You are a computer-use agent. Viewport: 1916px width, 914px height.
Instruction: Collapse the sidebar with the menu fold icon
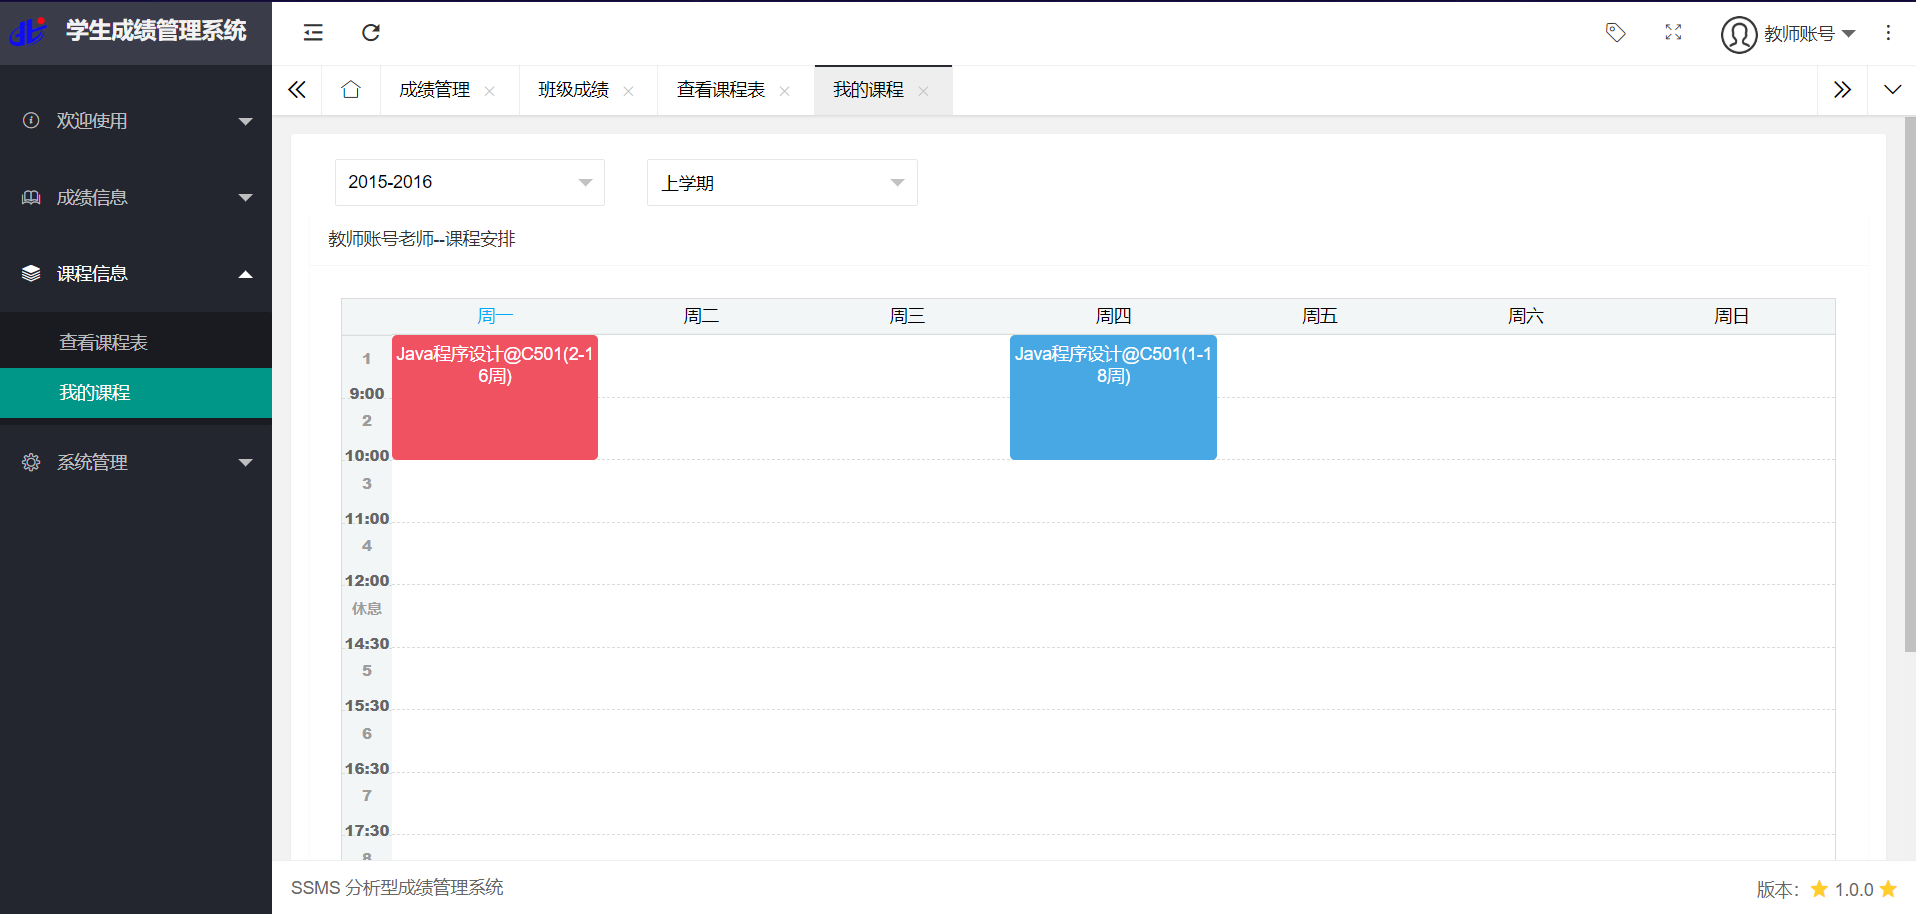coord(313,33)
